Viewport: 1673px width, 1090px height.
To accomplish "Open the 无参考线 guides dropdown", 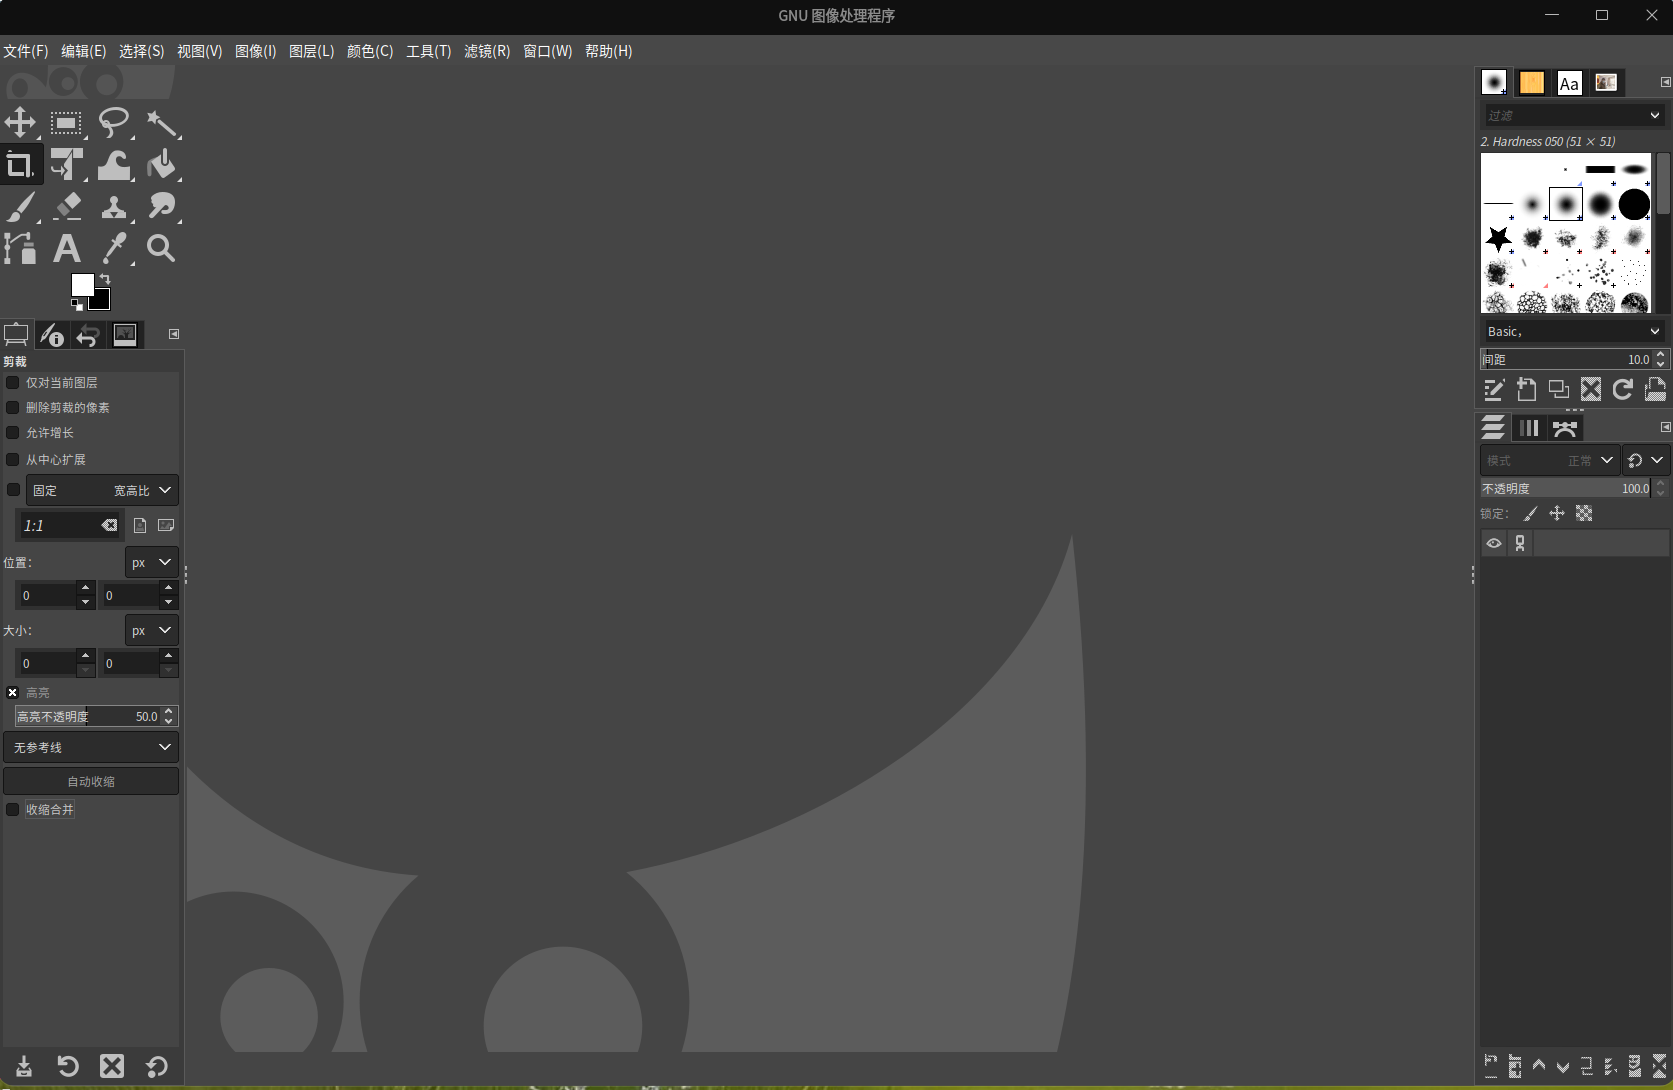I will (91, 747).
